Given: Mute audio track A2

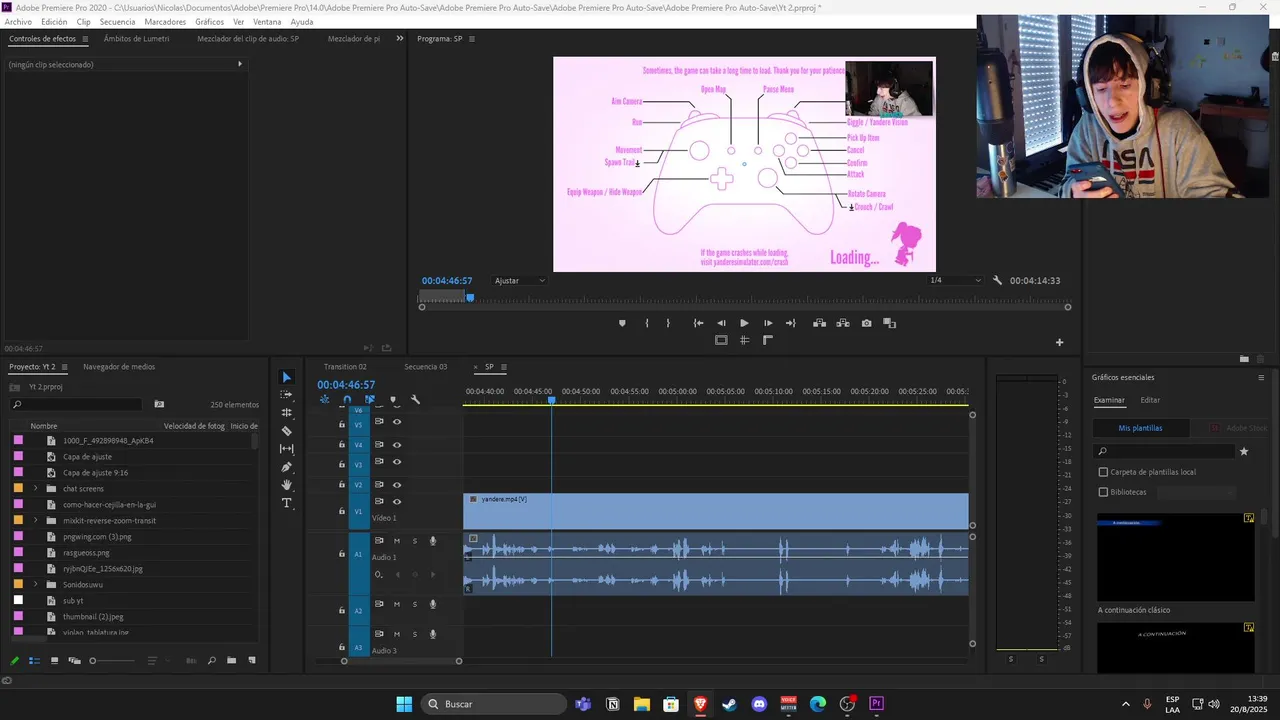Looking at the screenshot, I should [x=397, y=604].
